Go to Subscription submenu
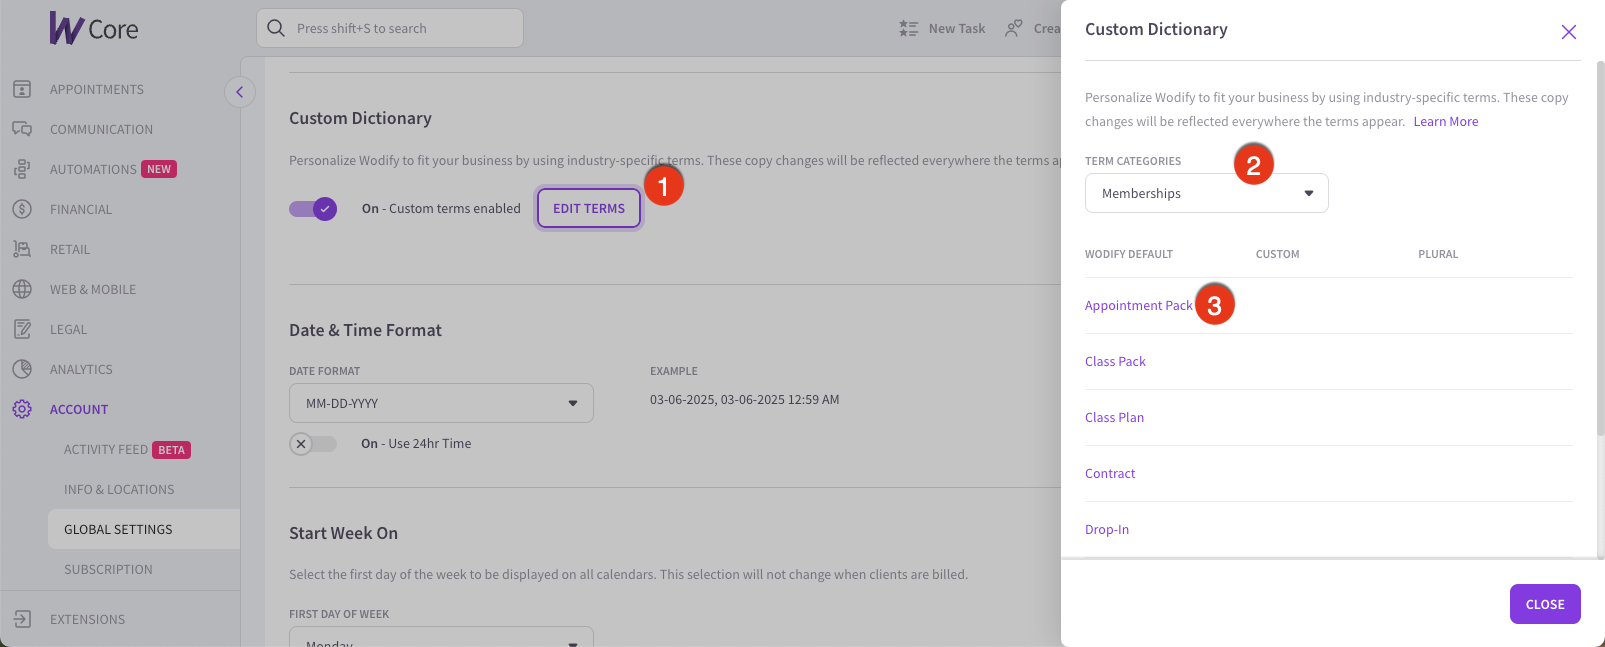This screenshot has height=647, width=1605. (x=108, y=569)
